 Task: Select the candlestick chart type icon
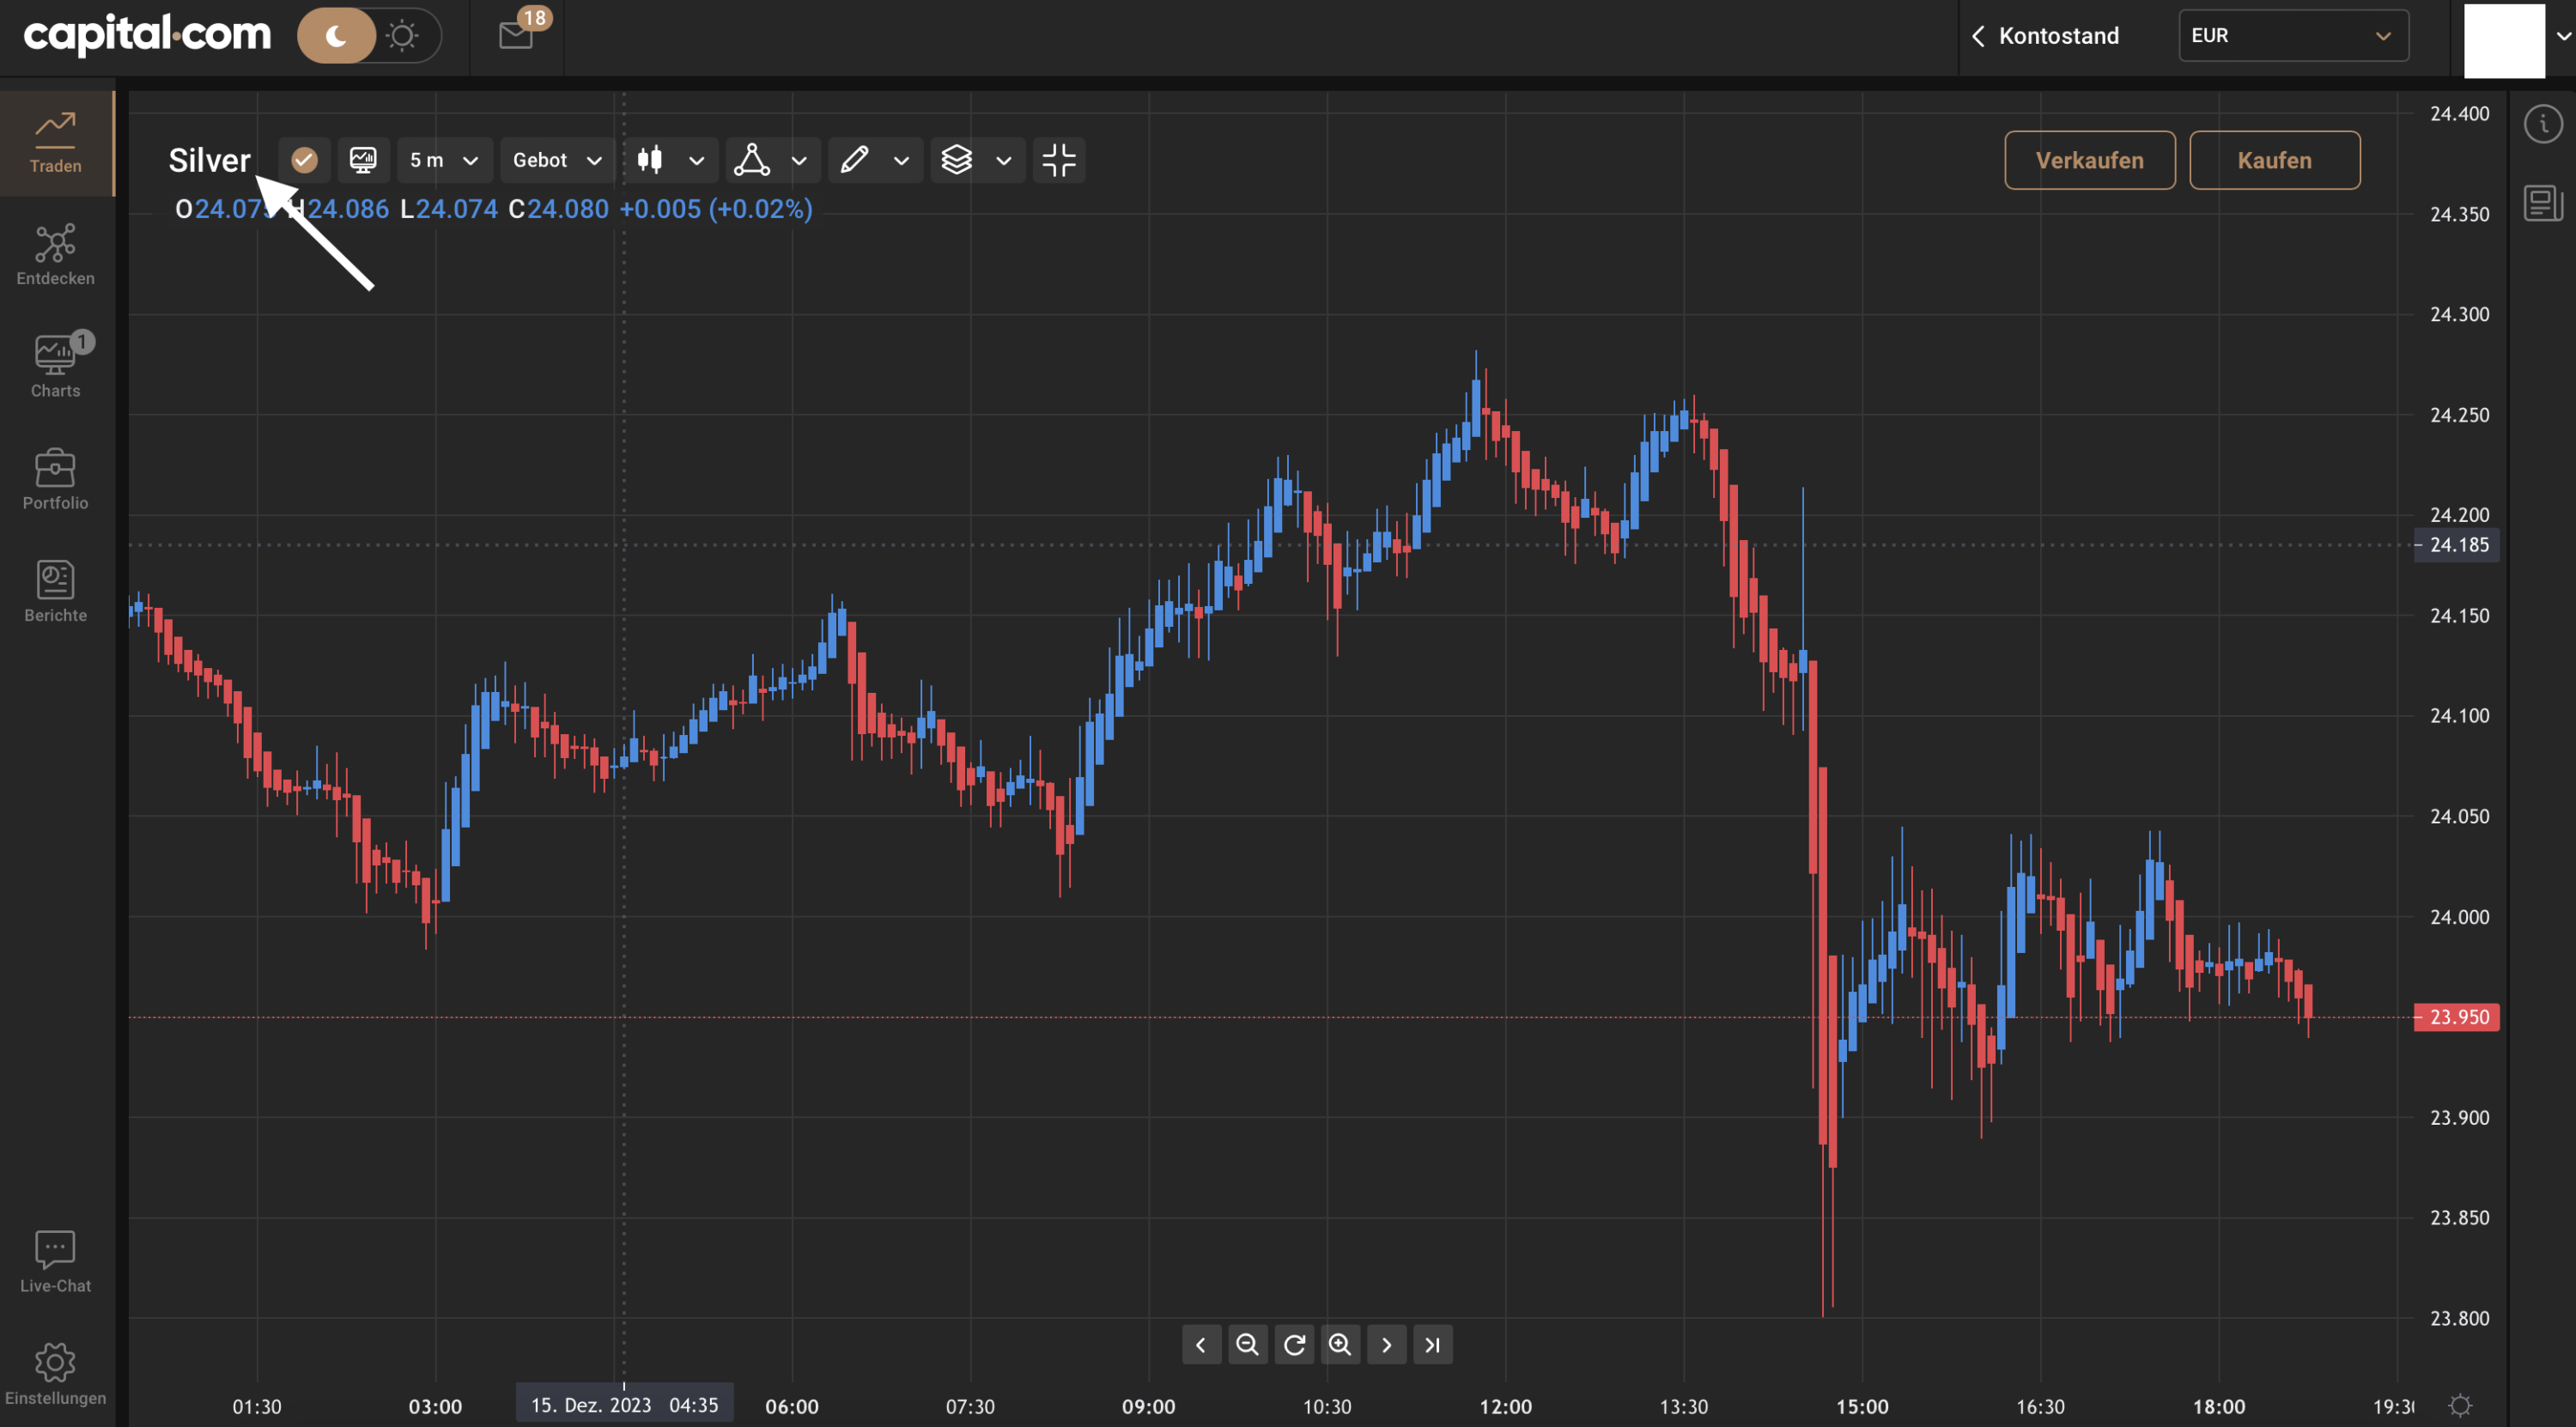pyautogui.click(x=651, y=160)
